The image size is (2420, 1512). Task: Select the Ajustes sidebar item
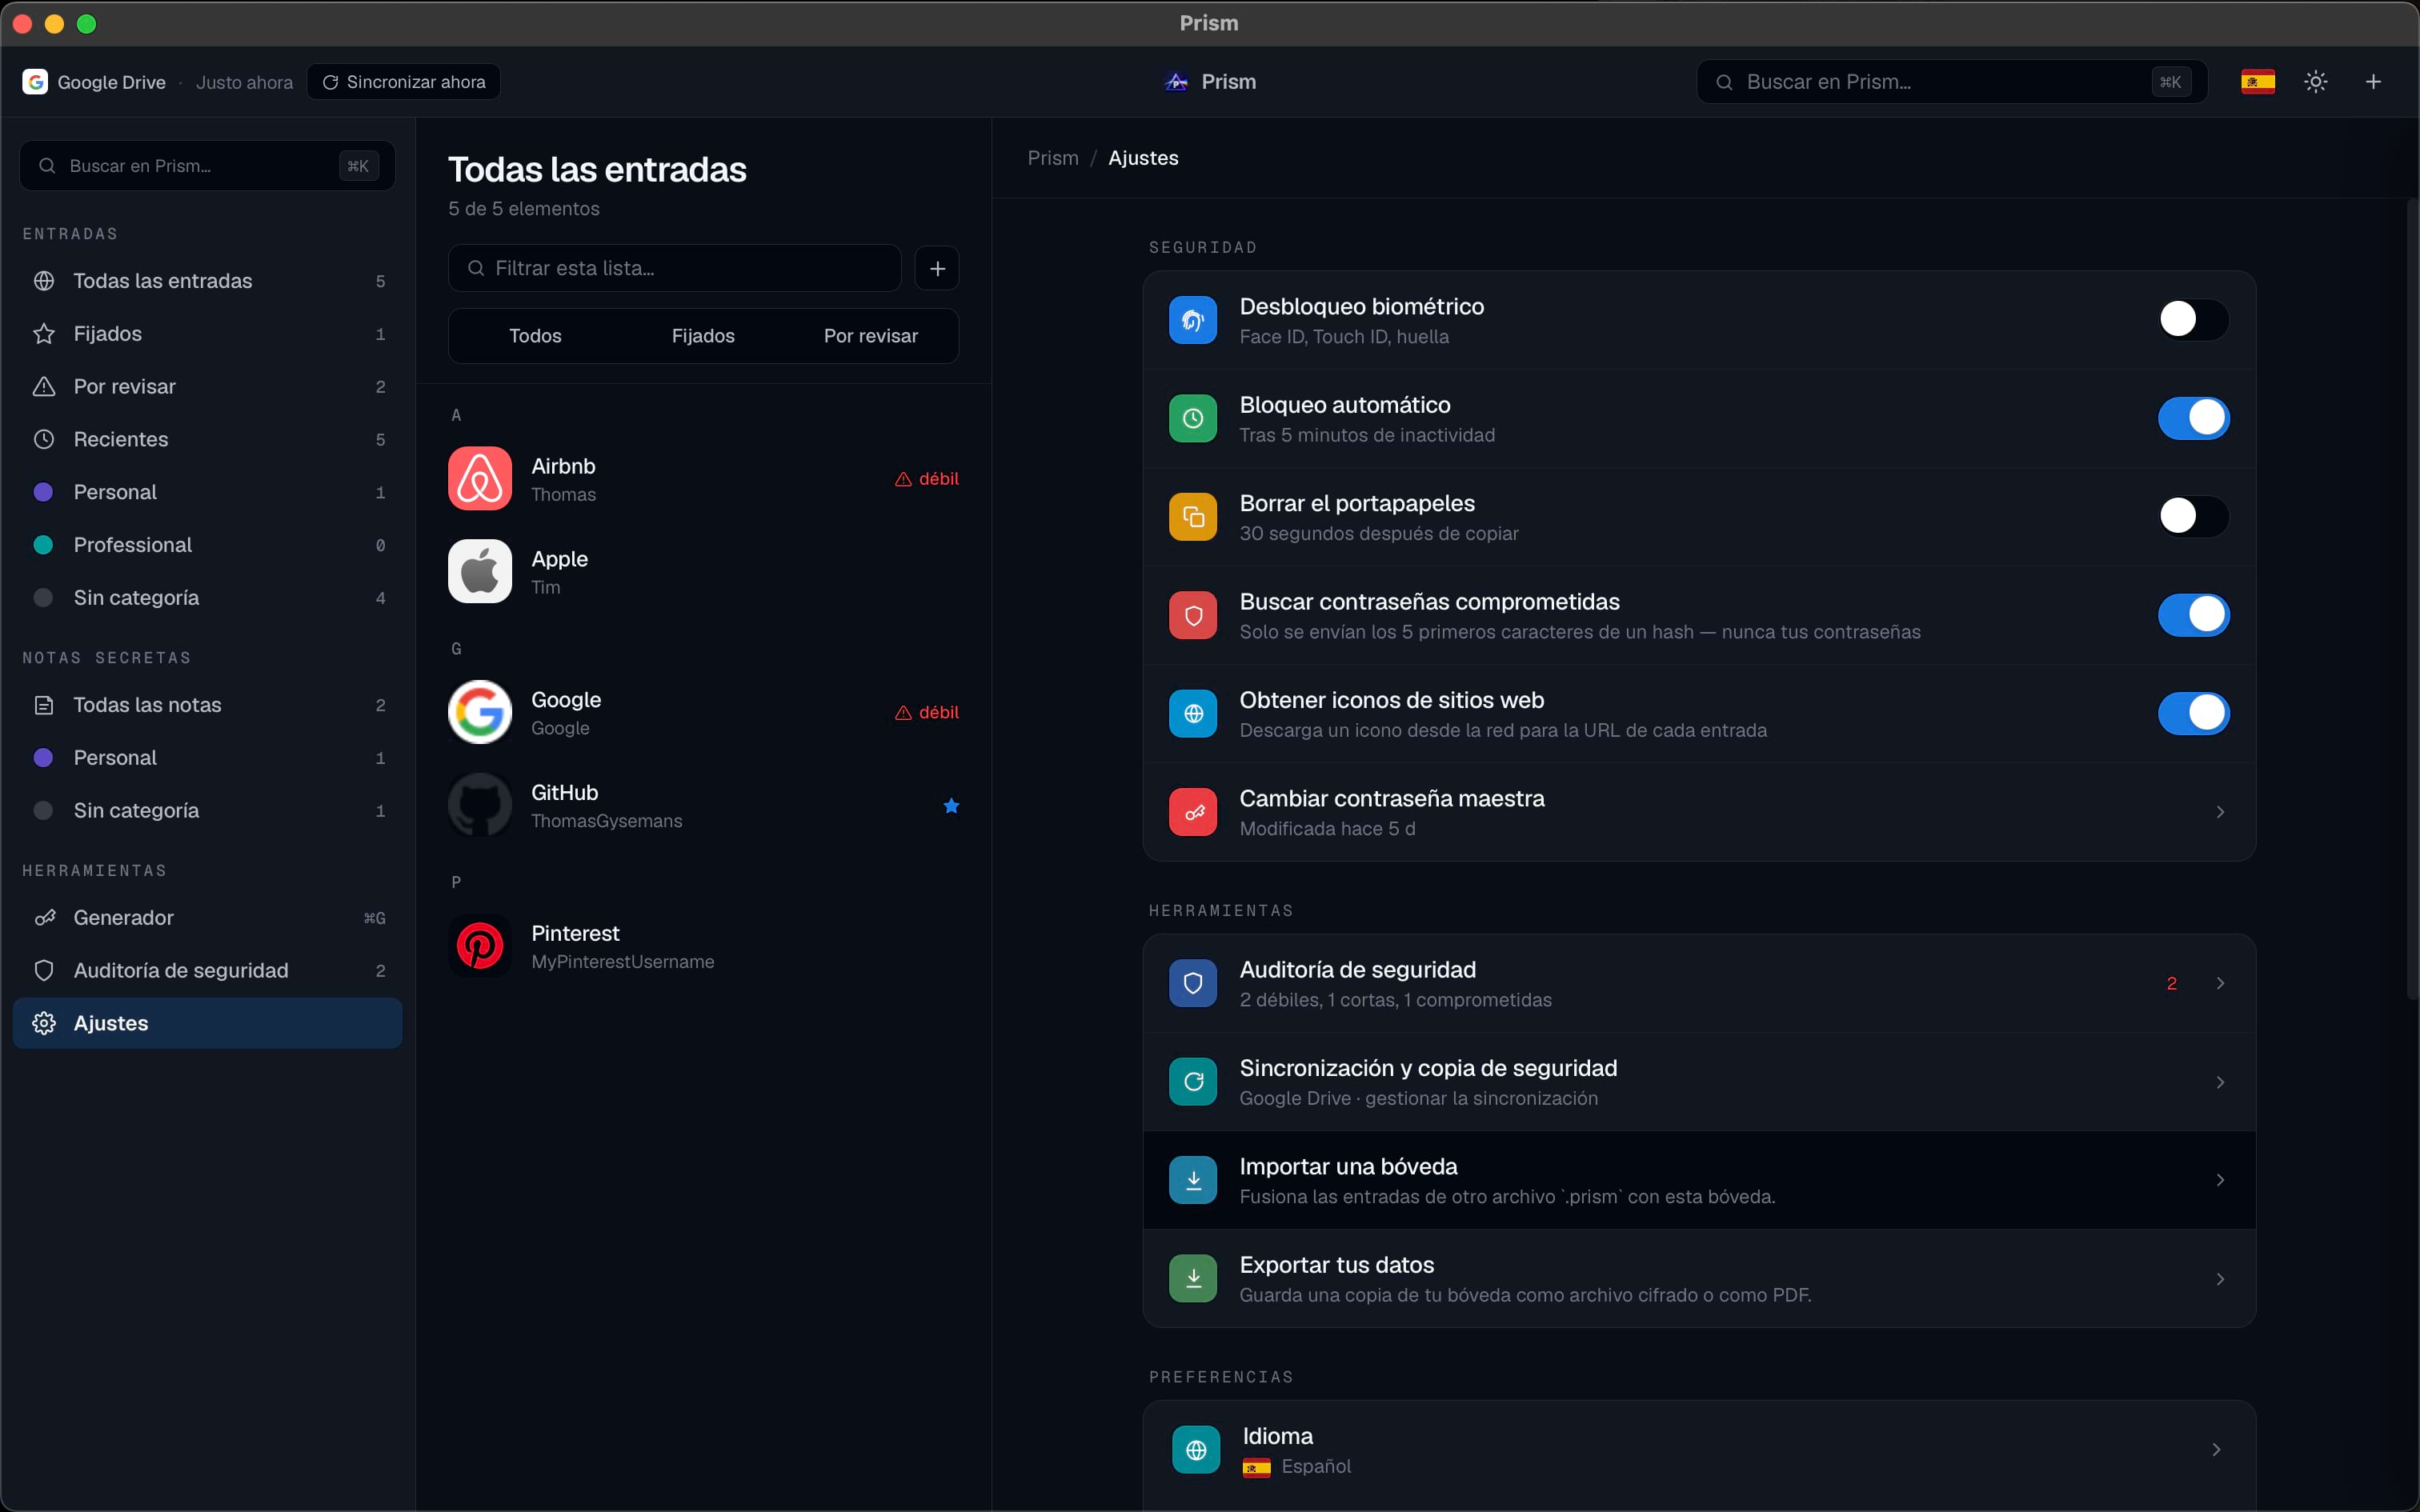208,1023
